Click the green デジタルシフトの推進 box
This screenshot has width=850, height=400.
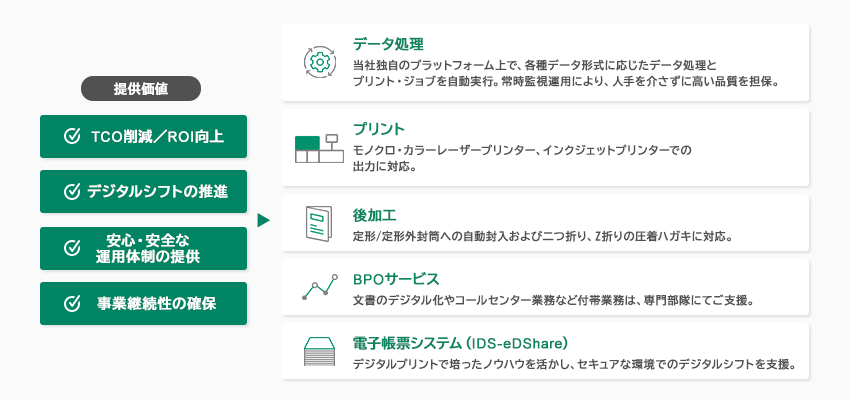tap(143, 191)
